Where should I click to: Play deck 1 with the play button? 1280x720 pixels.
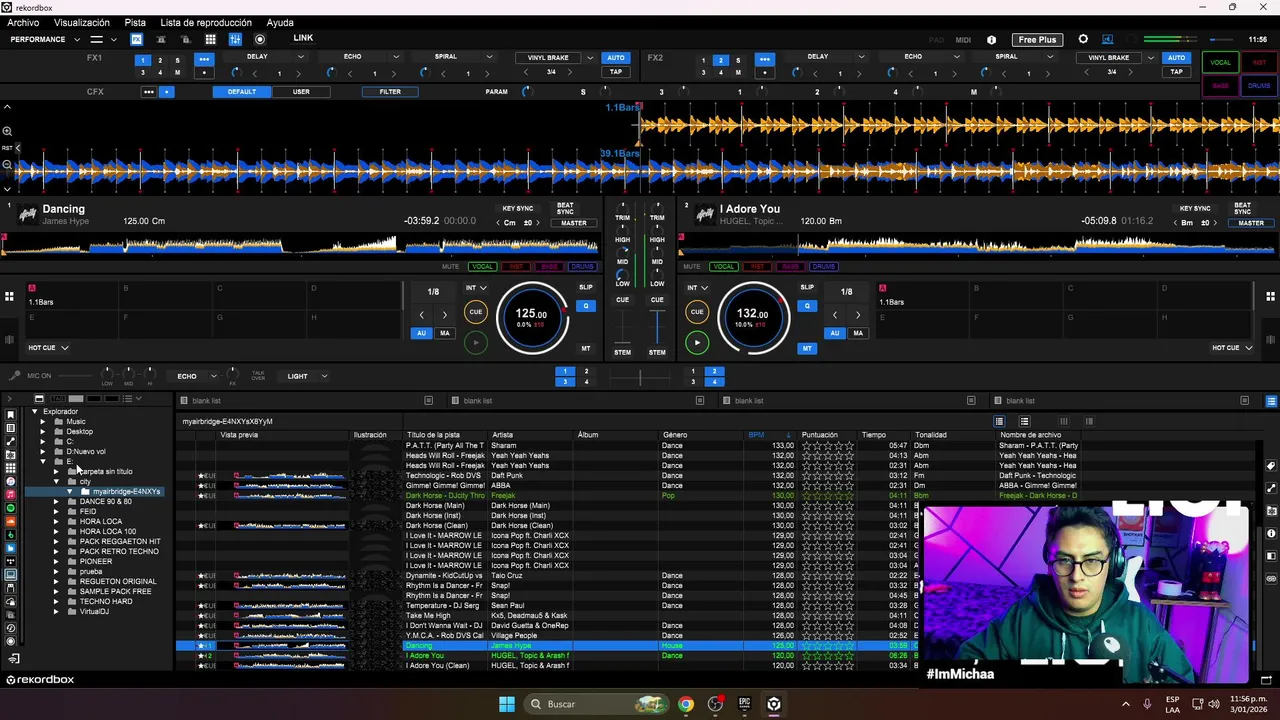click(x=475, y=343)
